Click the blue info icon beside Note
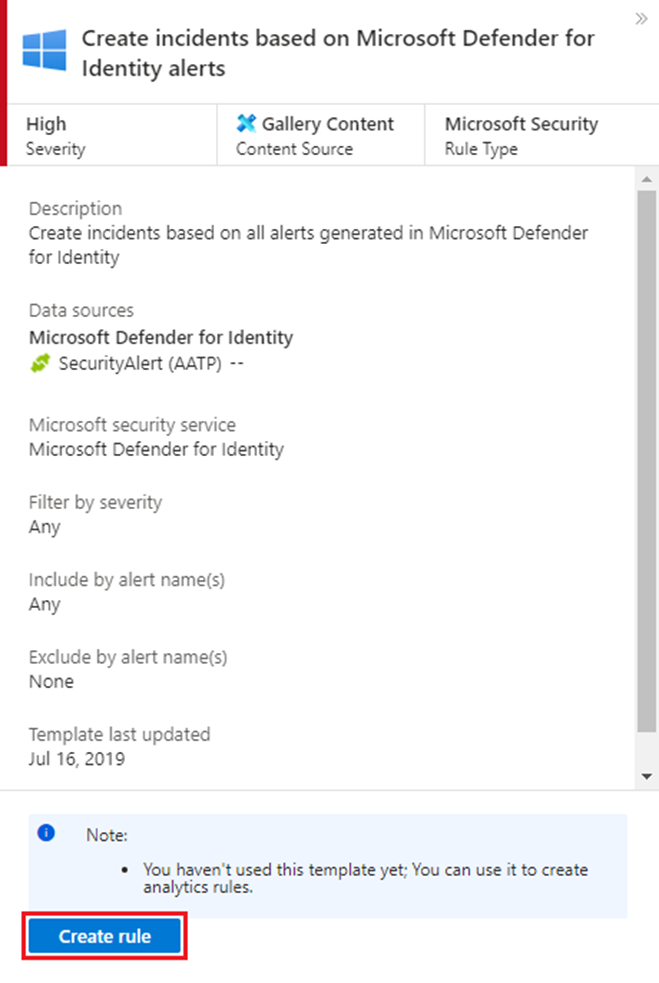The width and height of the screenshot is (659, 983). point(46,833)
